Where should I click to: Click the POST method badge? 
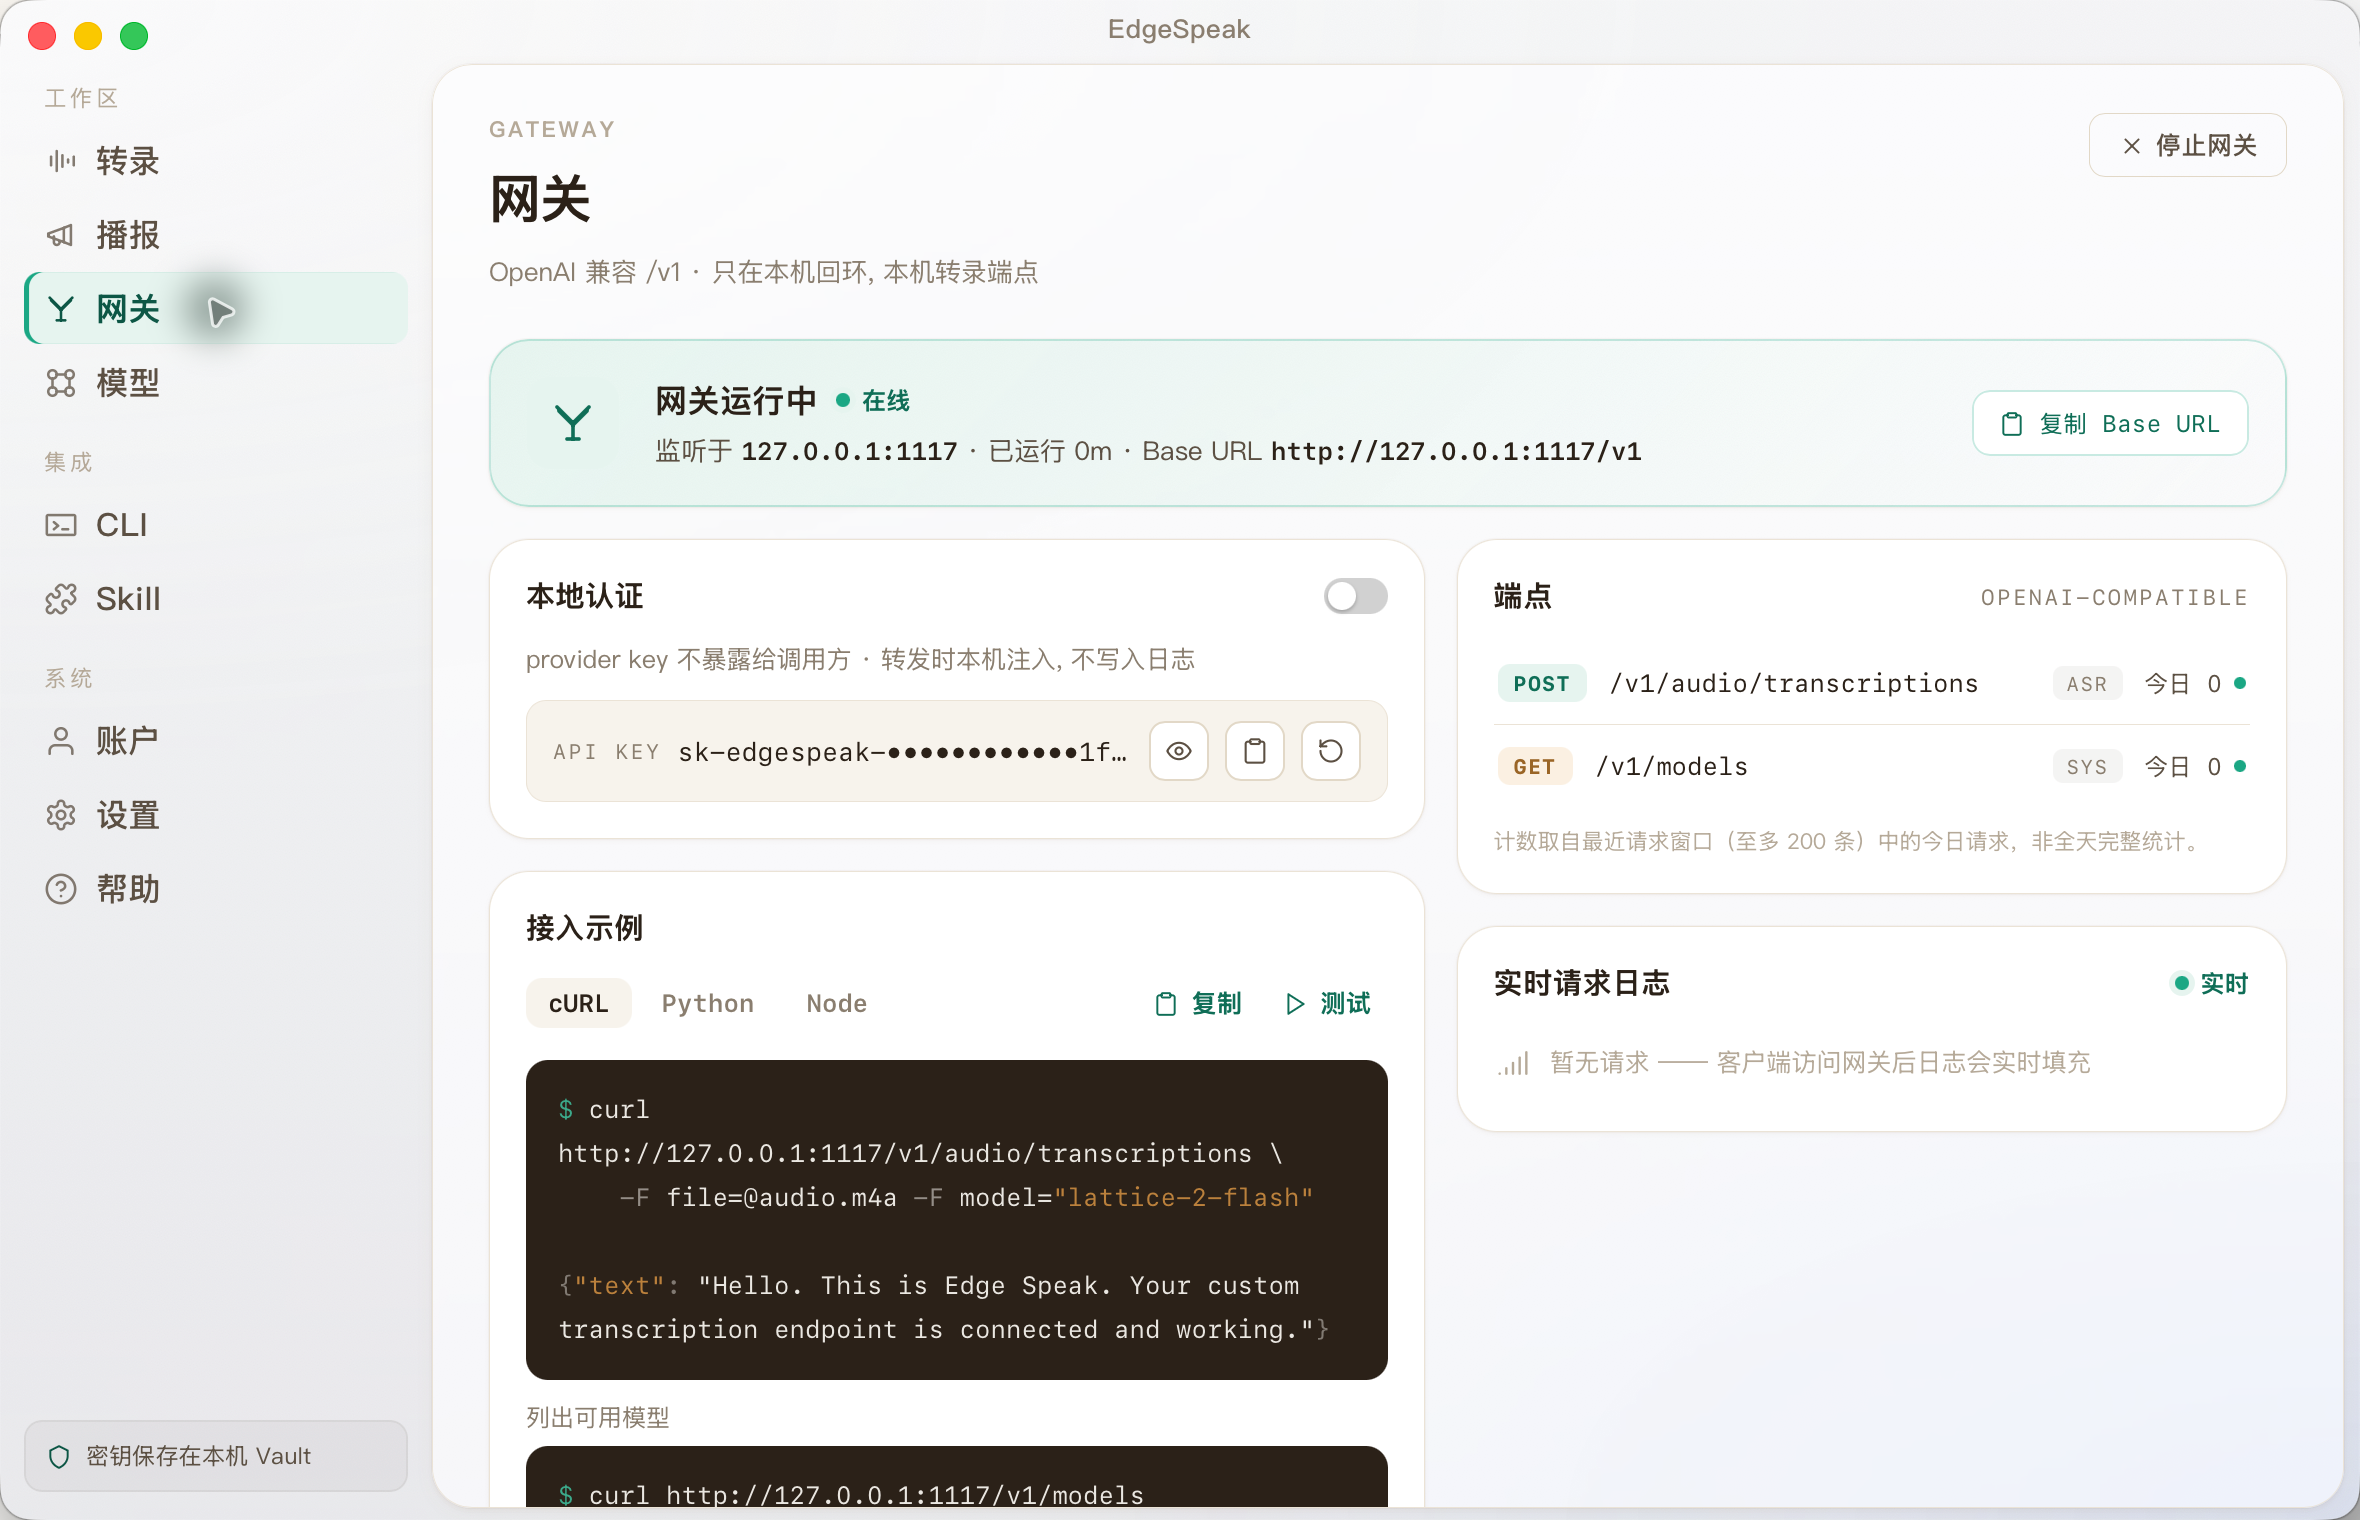click(1541, 684)
